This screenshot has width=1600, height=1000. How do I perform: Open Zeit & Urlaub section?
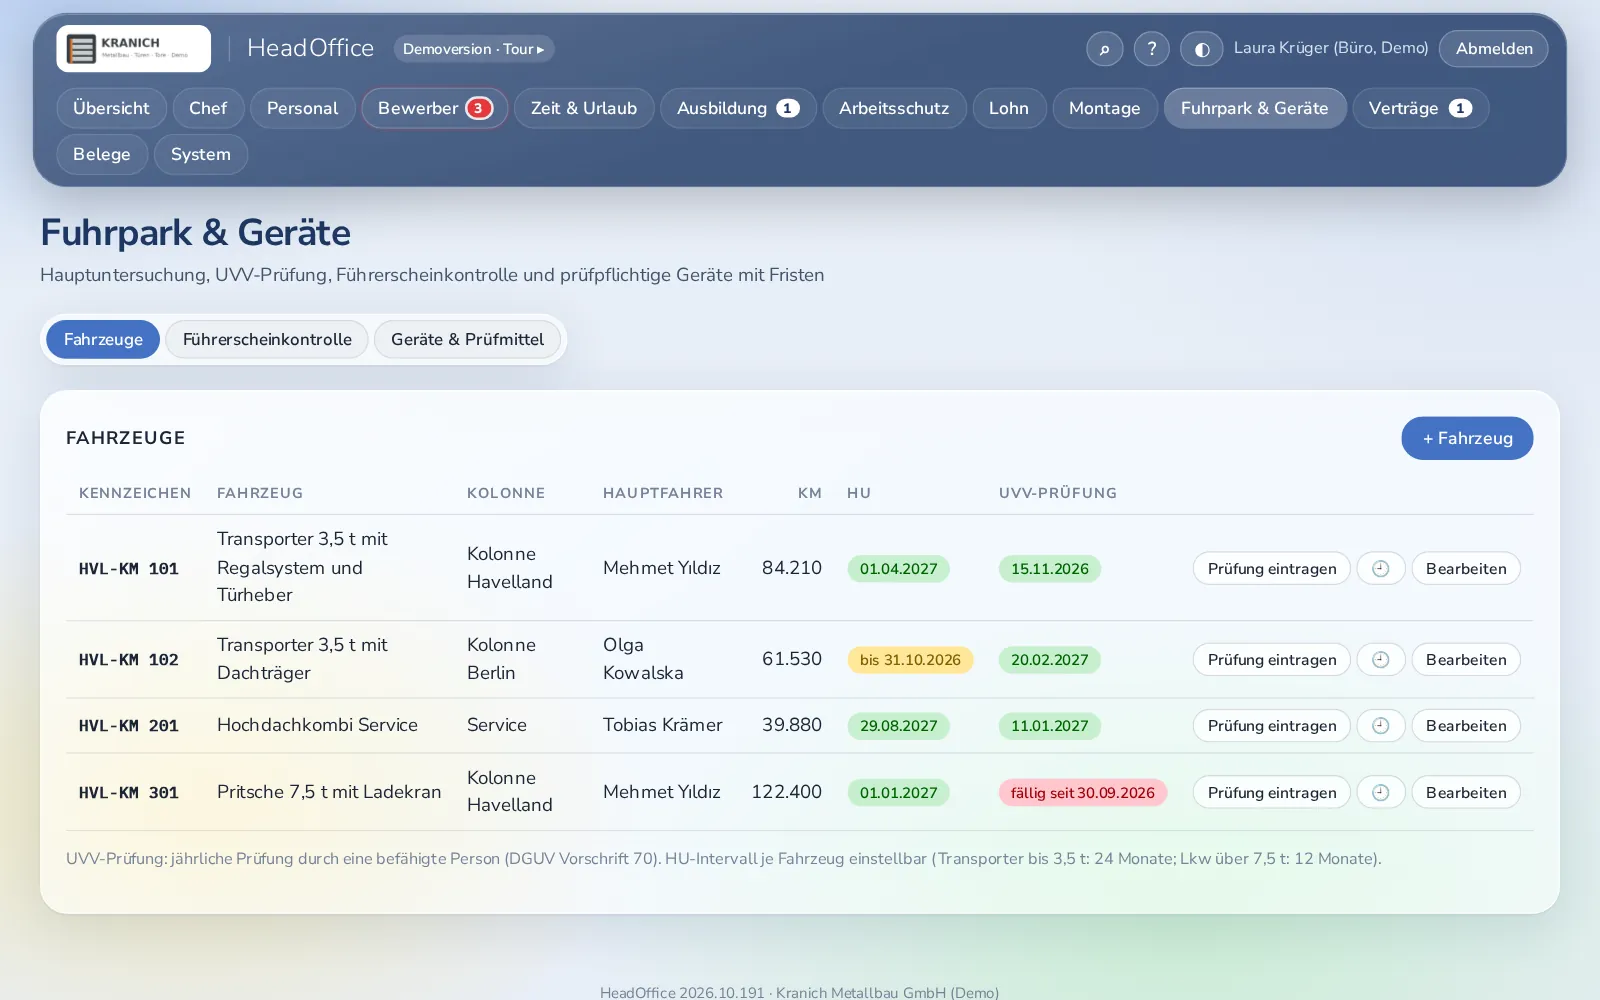(x=584, y=108)
